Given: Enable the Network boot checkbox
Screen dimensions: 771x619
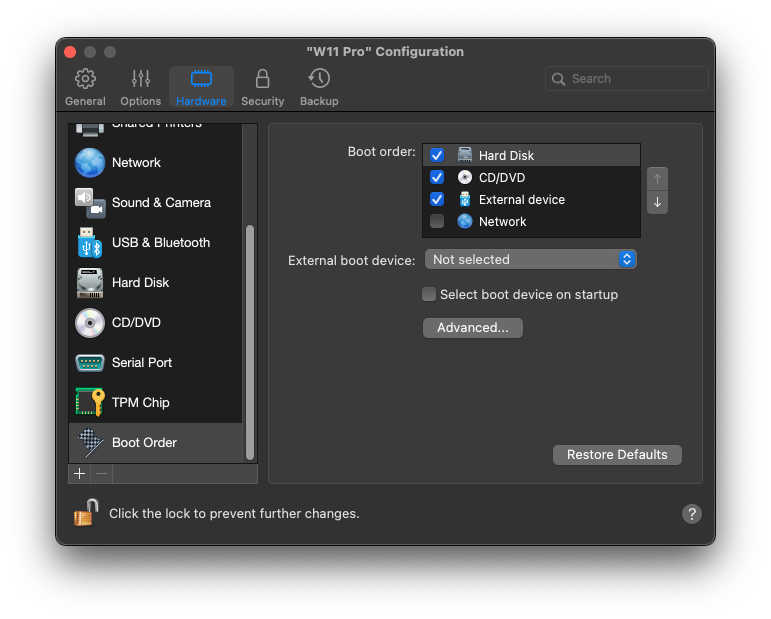Looking at the screenshot, I should [437, 221].
